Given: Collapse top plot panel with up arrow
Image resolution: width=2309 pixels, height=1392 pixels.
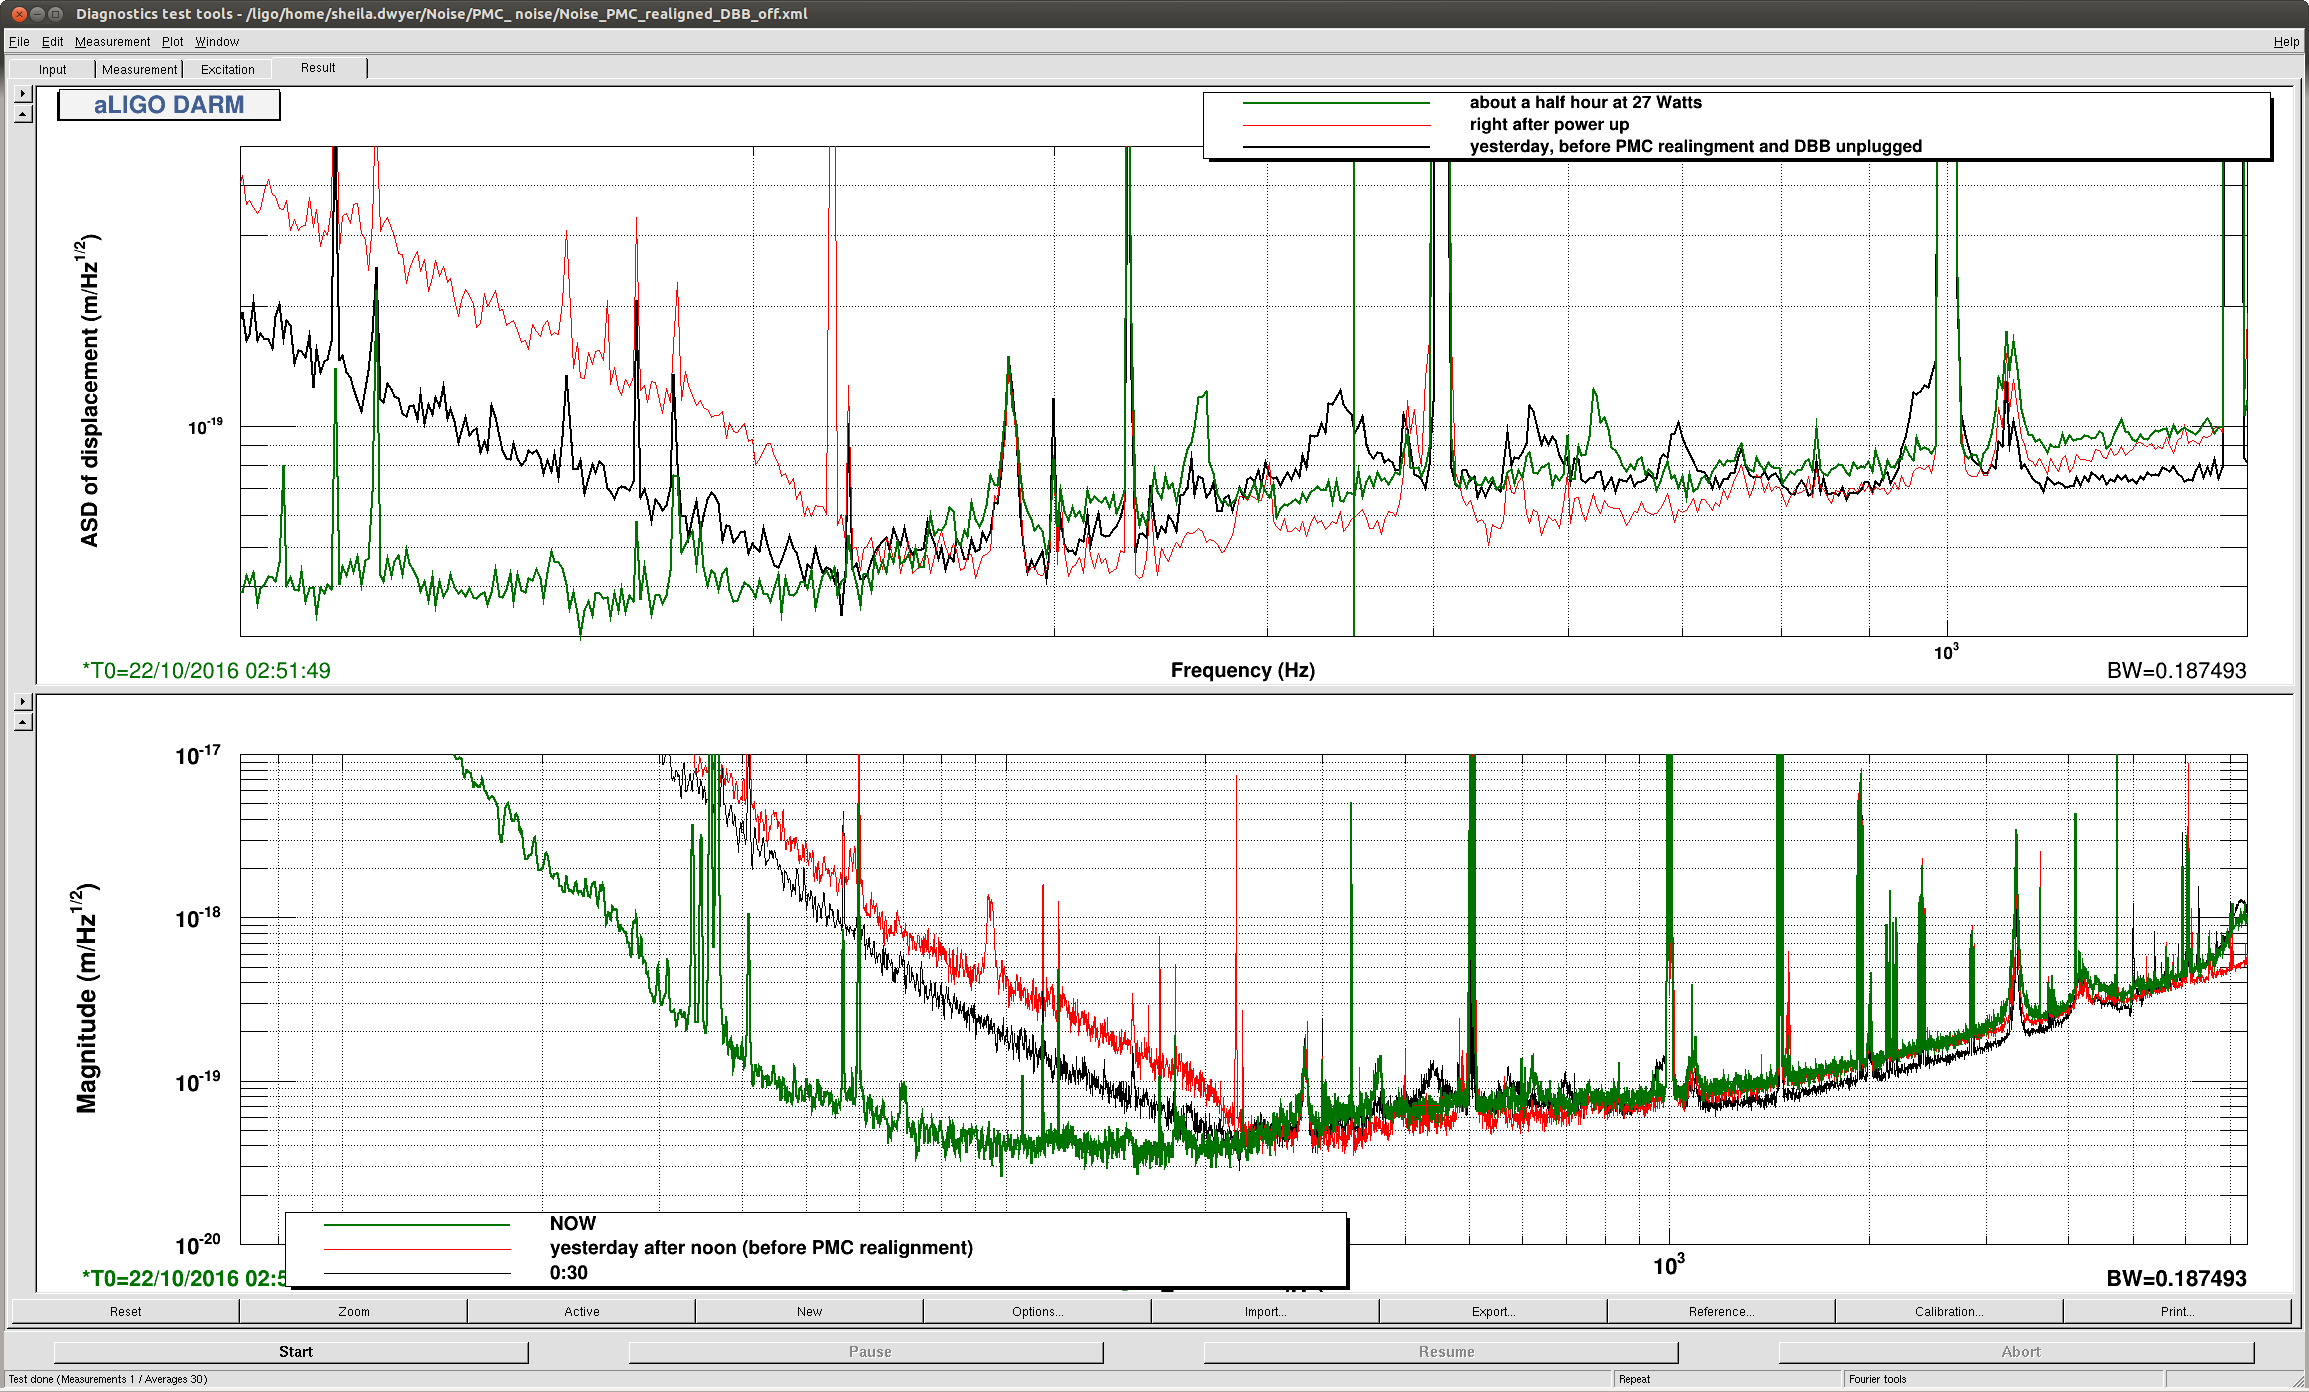Looking at the screenshot, I should click(x=23, y=114).
